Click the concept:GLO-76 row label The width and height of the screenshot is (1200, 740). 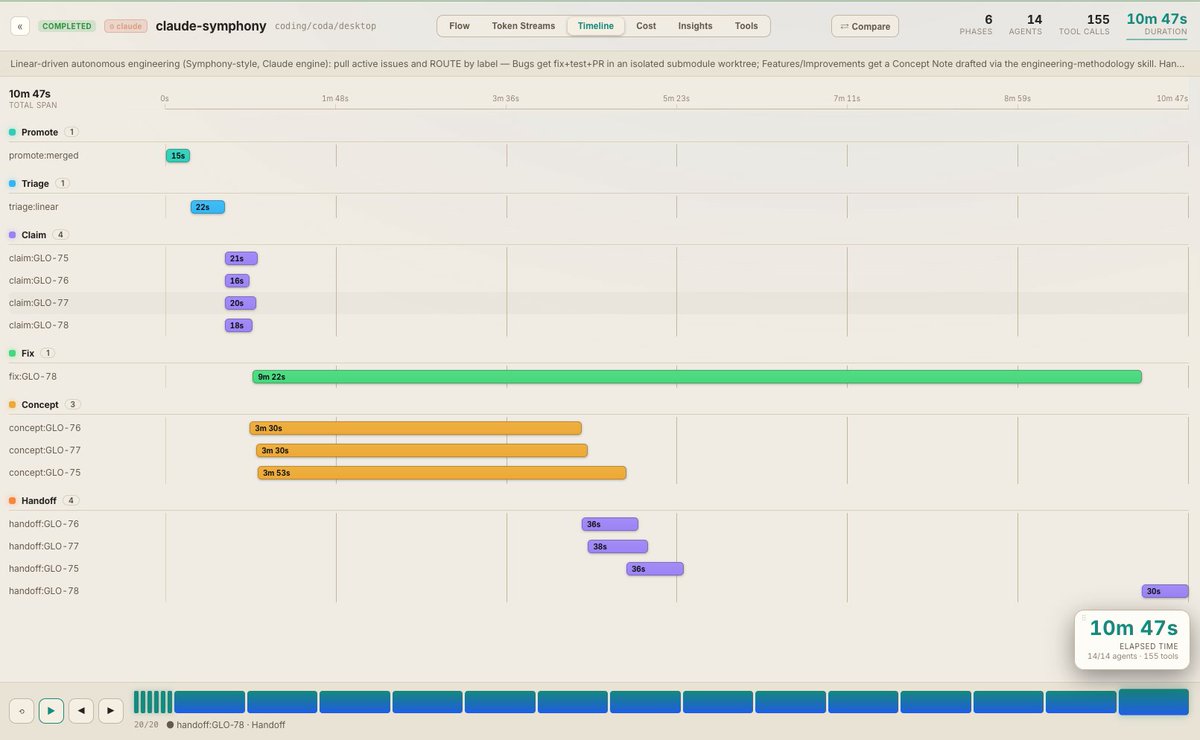click(45, 428)
